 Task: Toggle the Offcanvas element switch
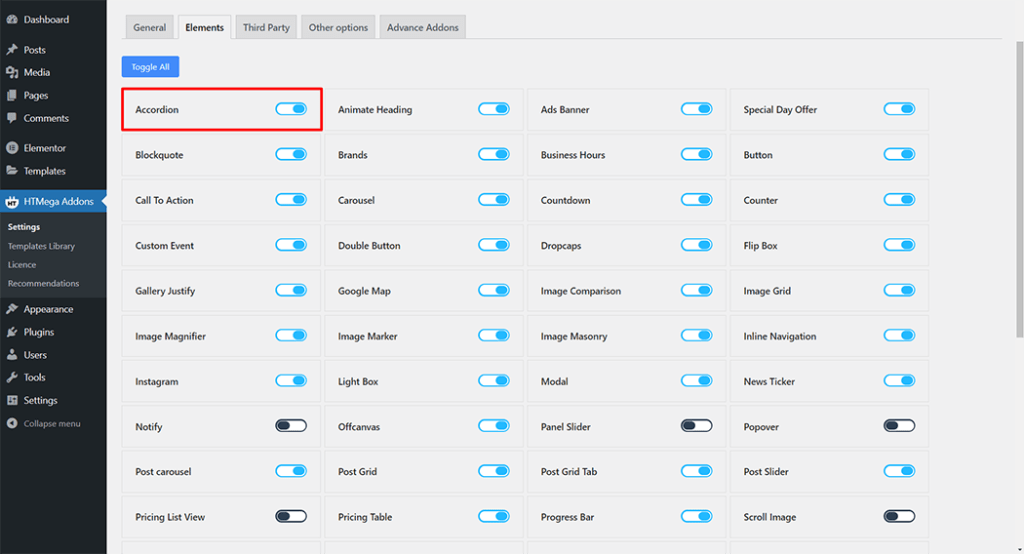coord(494,426)
